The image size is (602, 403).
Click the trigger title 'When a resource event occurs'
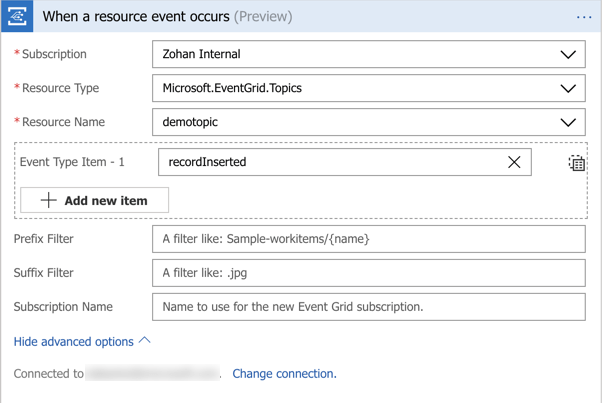pyautogui.click(x=136, y=17)
